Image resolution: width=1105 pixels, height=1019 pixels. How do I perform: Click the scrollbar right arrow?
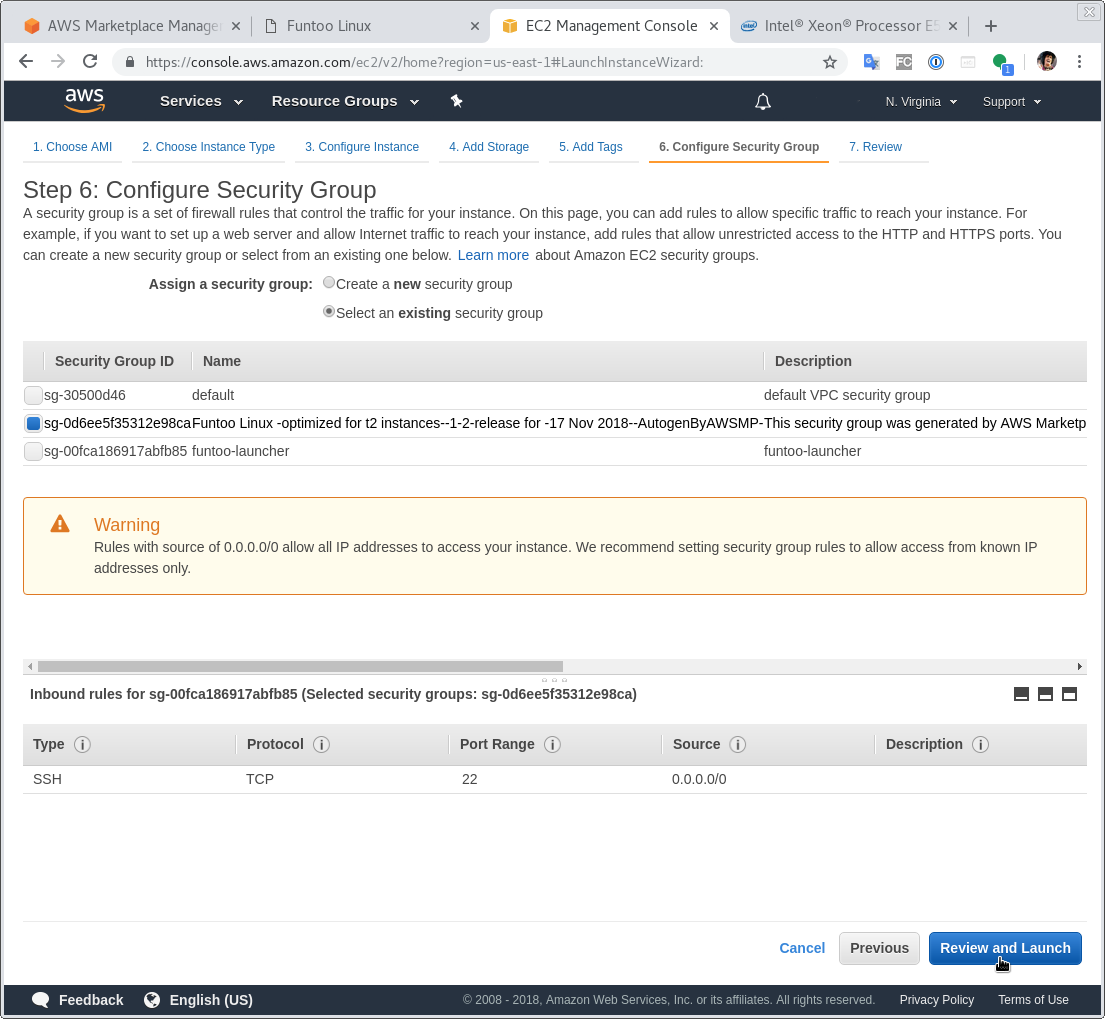click(1080, 667)
